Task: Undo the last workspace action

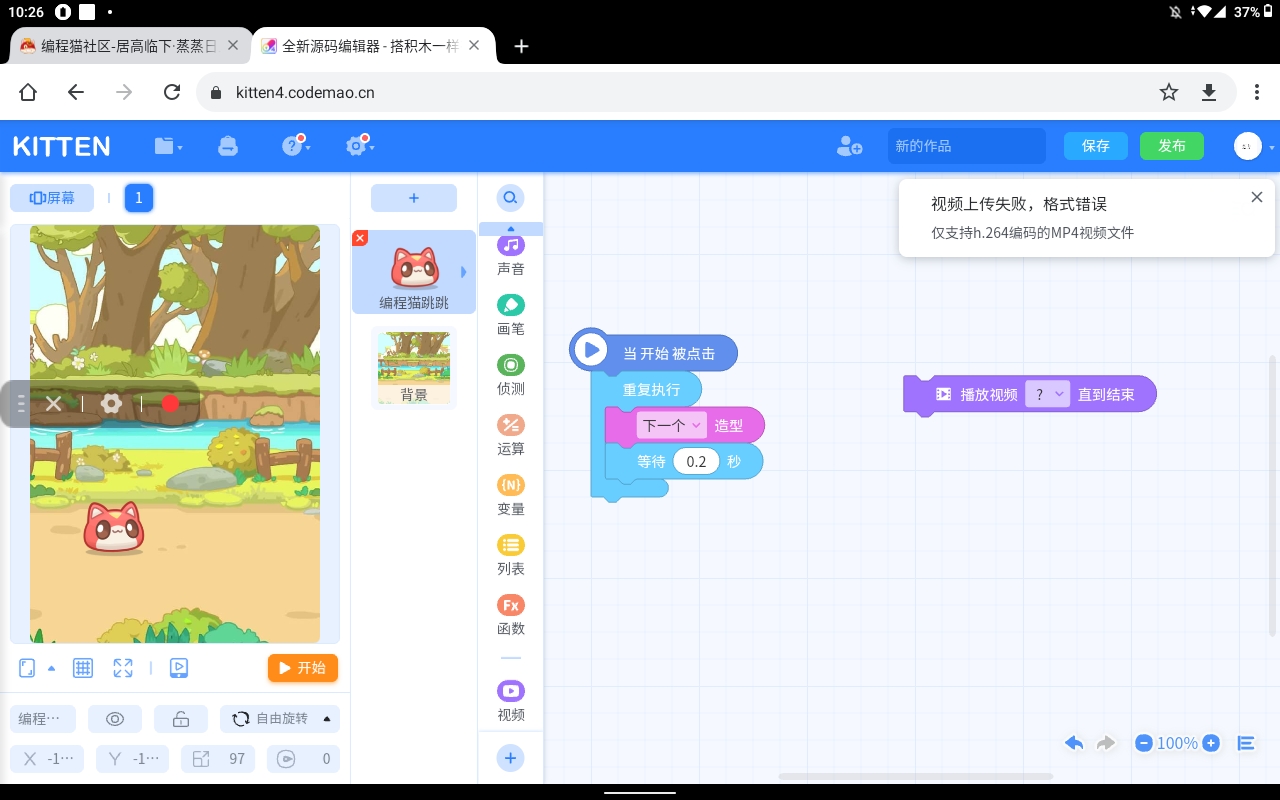Action: 1074,743
